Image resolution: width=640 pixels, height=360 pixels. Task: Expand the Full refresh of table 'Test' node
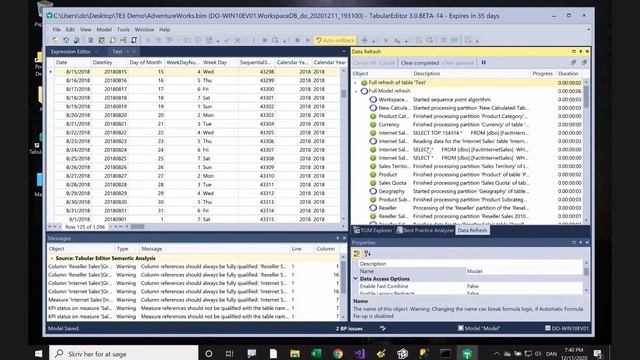pos(356,82)
